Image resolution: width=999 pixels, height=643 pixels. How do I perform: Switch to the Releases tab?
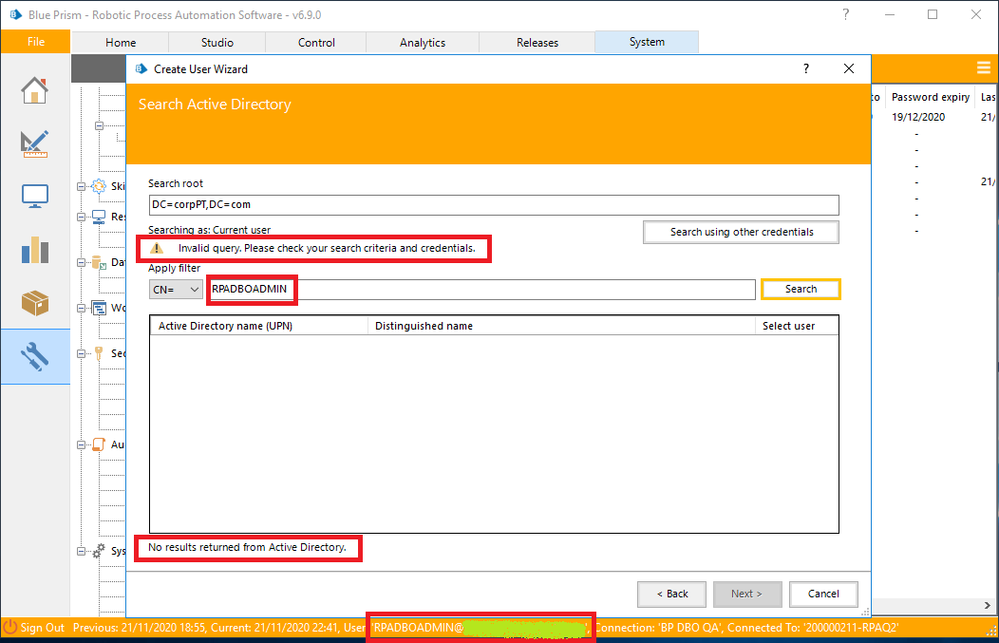coord(537,42)
